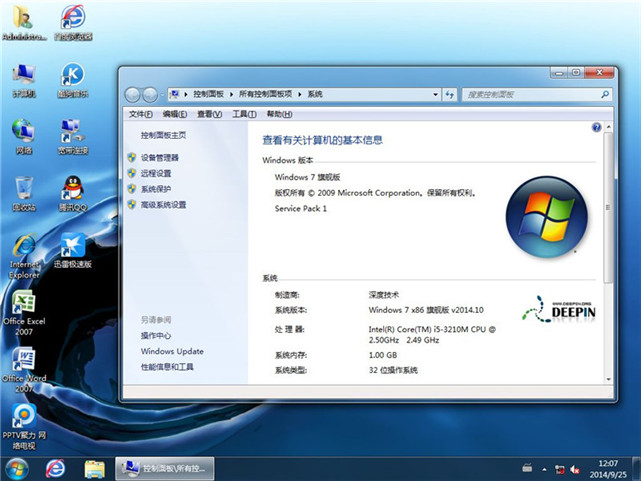
Task: Click the Forward navigation arrow
Action: click(x=150, y=95)
